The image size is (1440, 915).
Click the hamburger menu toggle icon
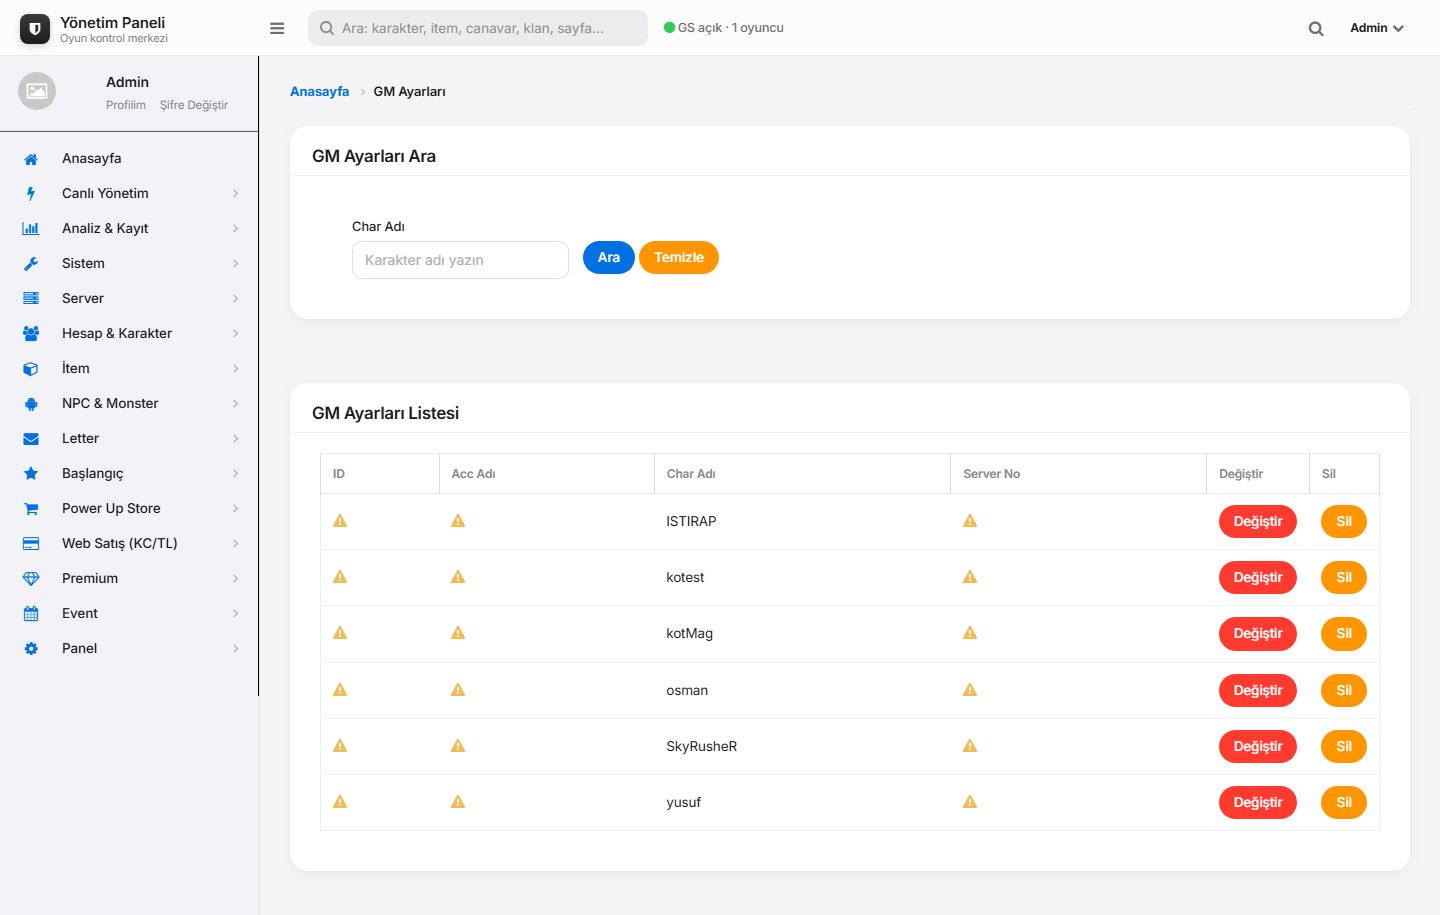pos(277,28)
